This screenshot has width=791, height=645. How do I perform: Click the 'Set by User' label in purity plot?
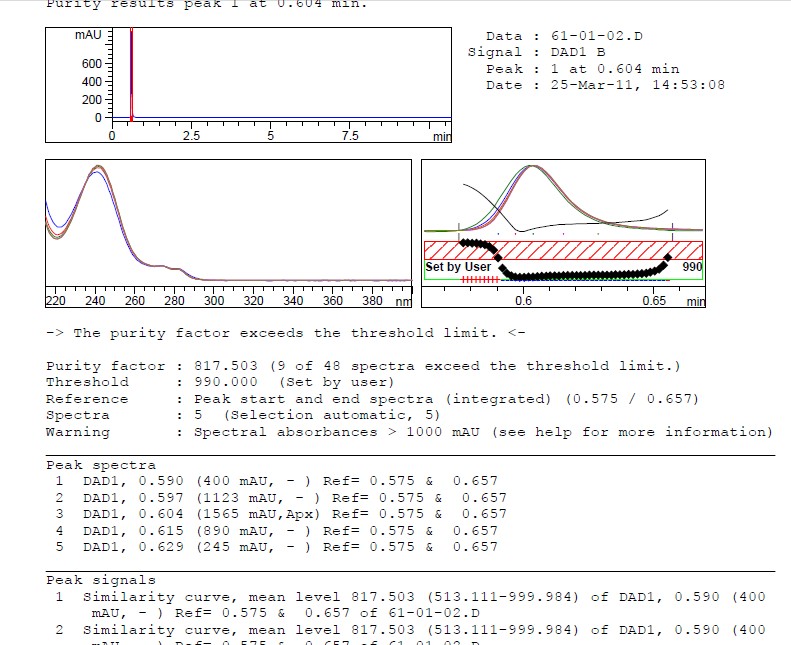pyautogui.click(x=458, y=267)
